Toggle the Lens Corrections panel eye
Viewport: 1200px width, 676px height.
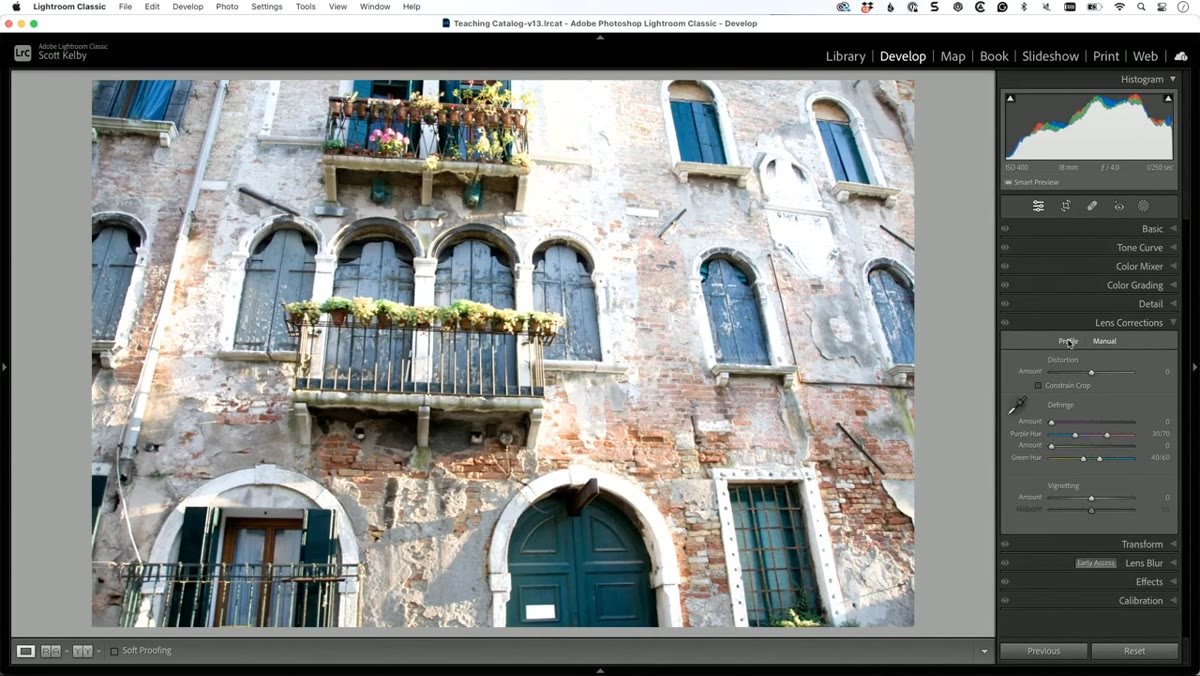[1005, 323]
